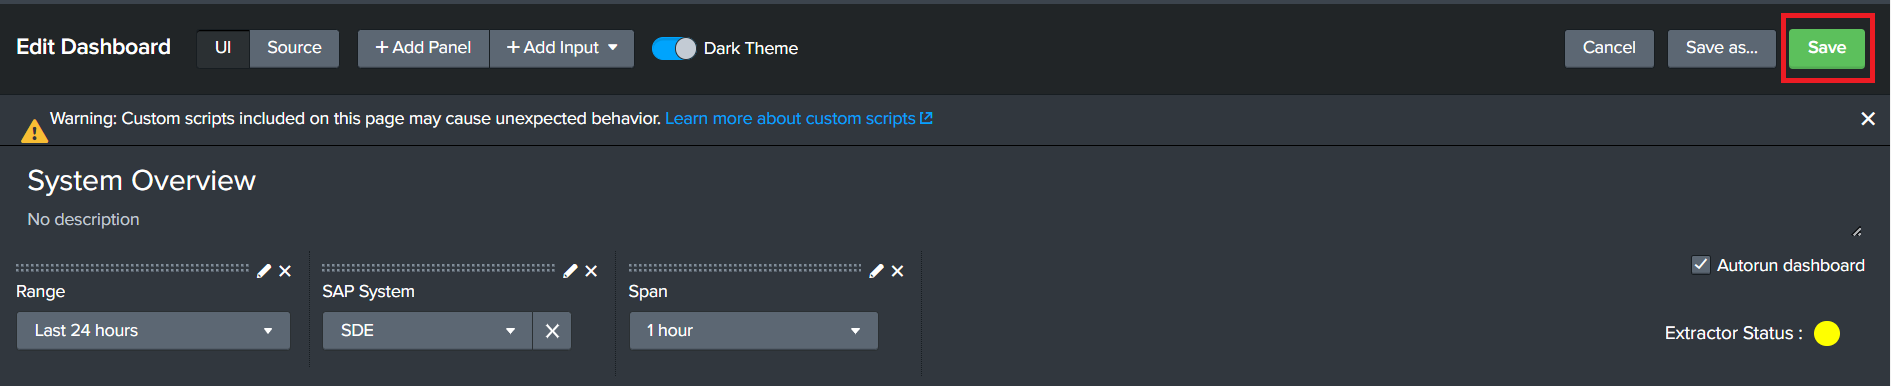Open the custom scripts help link
This screenshot has height=386, width=1891.
(798, 119)
